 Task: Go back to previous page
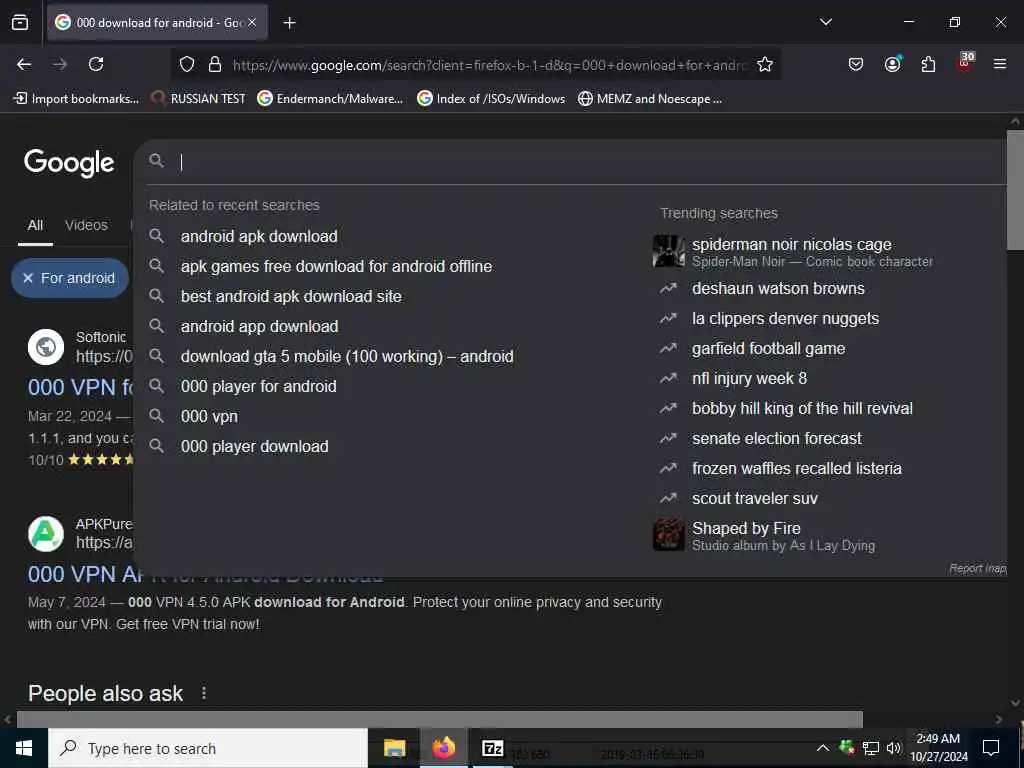tap(24, 64)
